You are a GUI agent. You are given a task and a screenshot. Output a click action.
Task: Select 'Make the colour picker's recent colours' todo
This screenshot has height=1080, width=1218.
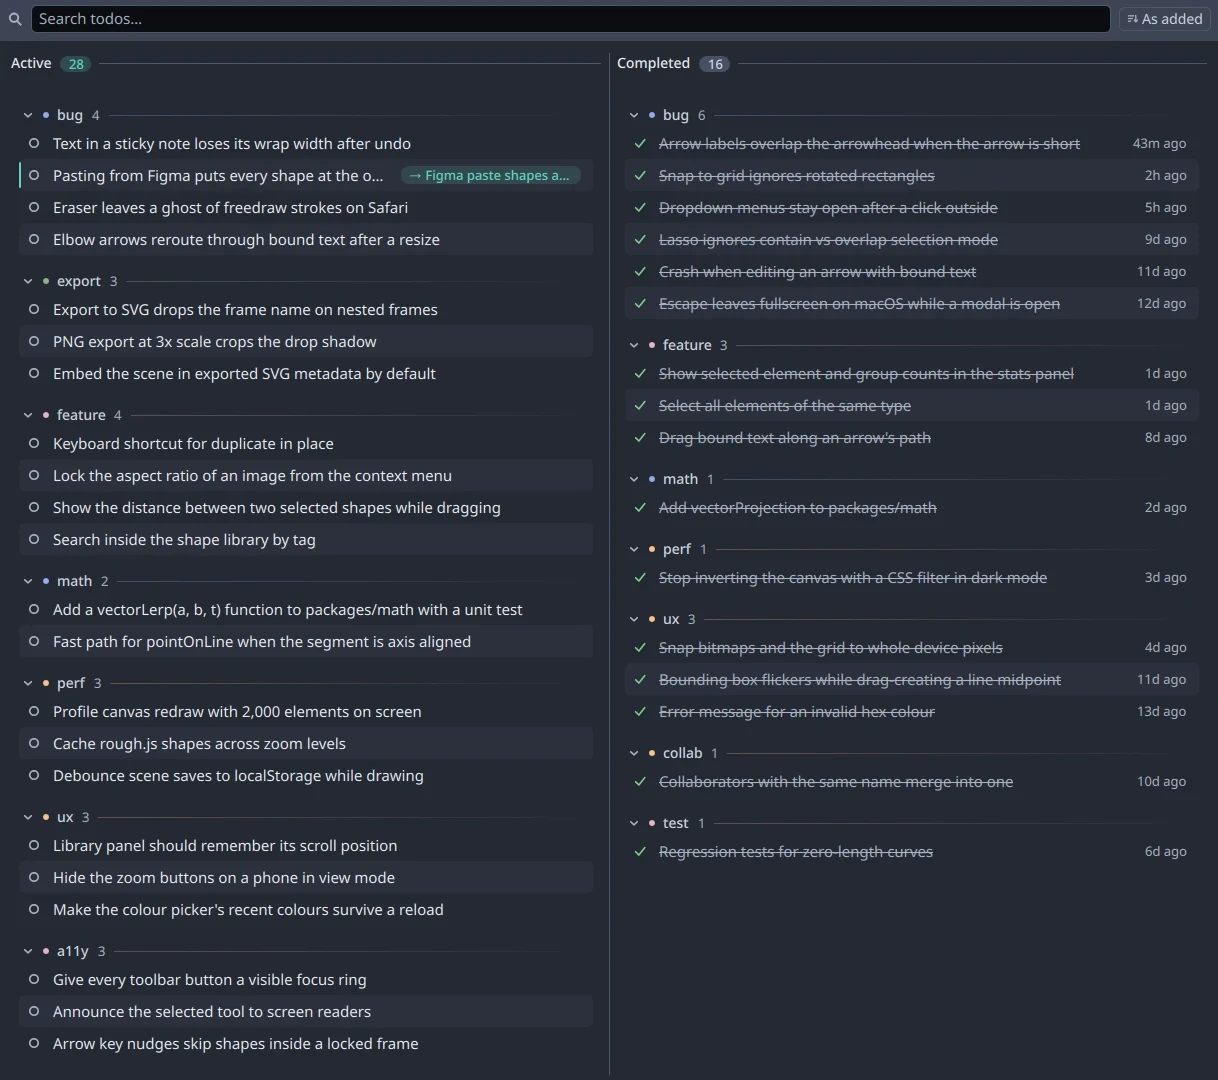pyautogui.click(x=306, y=909)
